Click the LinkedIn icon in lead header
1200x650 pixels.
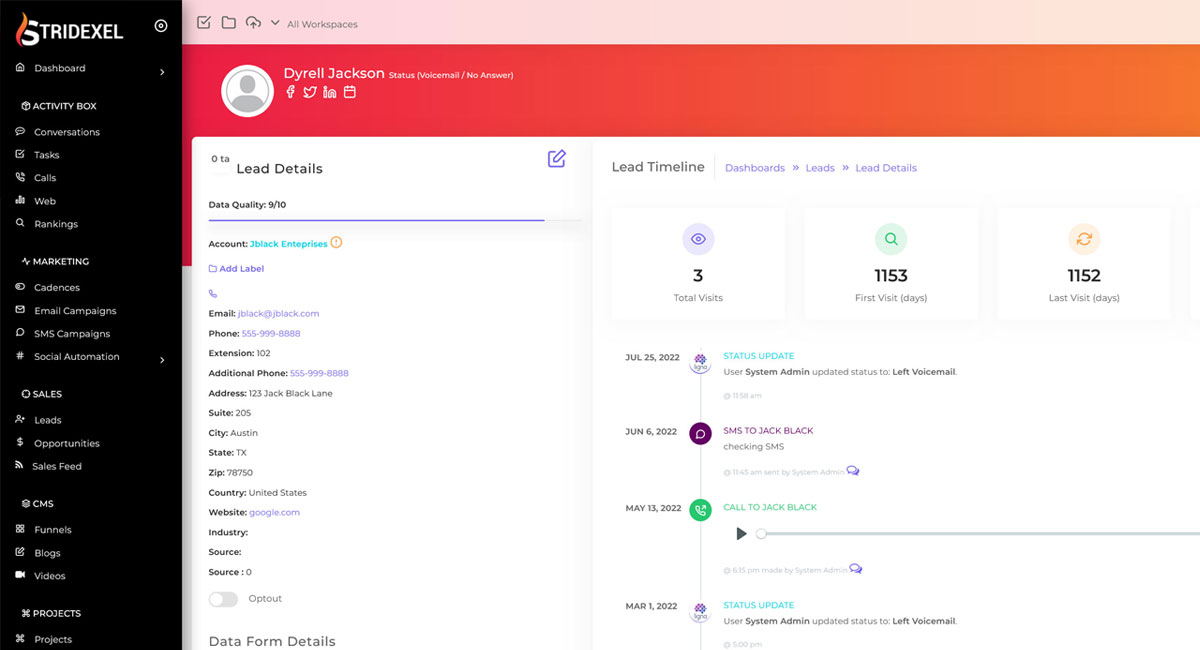click(330, 92)
